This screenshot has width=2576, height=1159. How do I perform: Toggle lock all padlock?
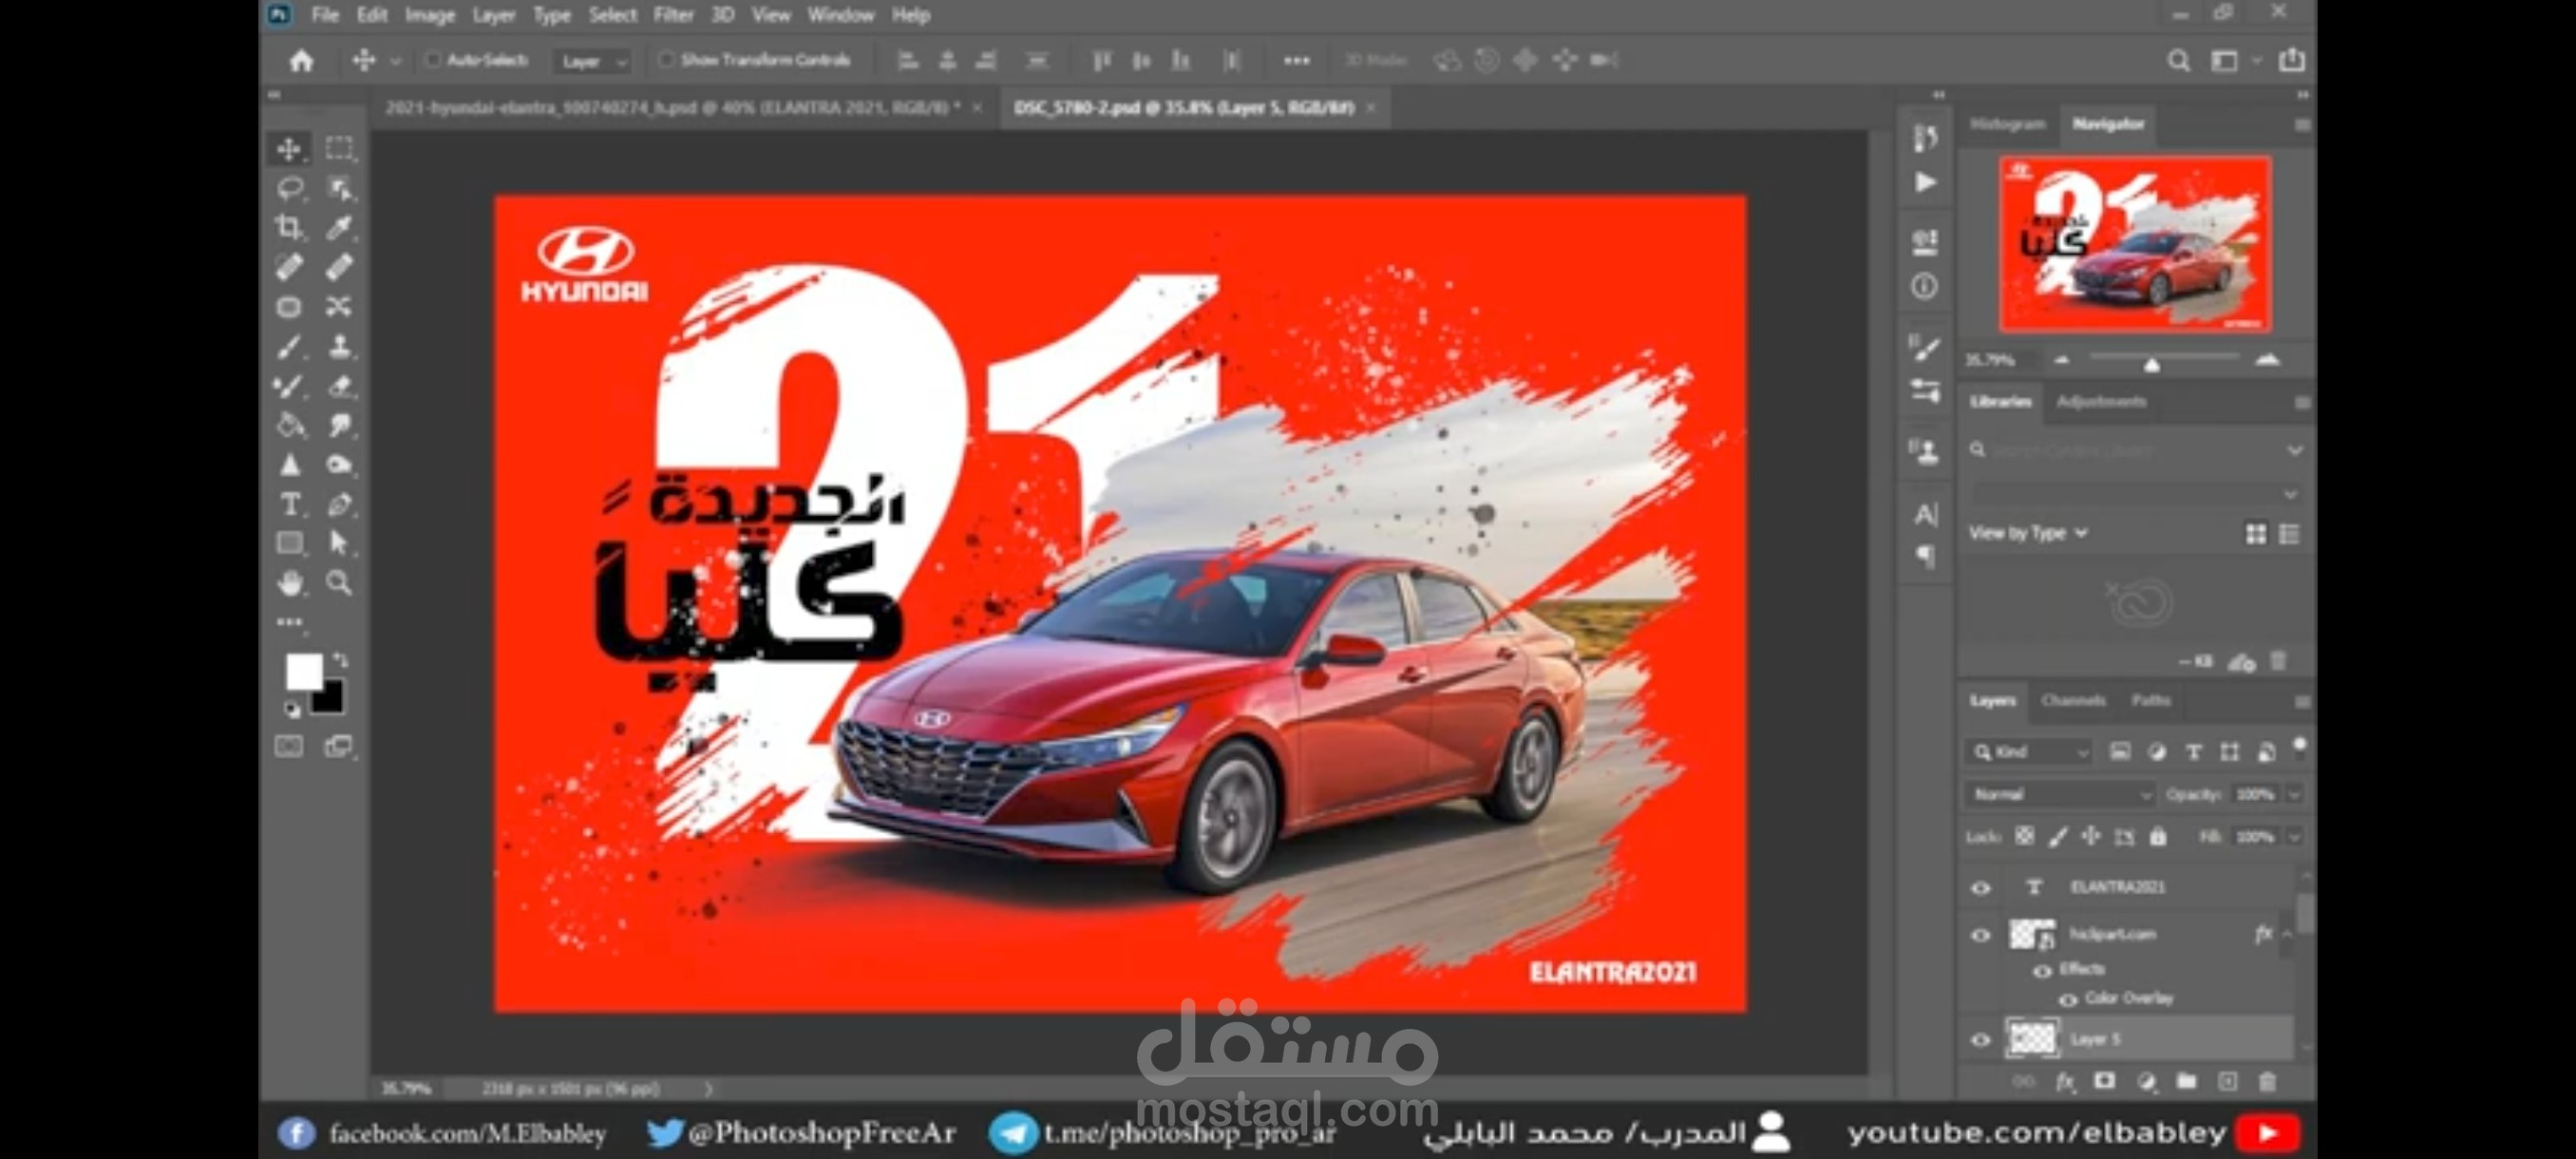[x=2158, y=836]
